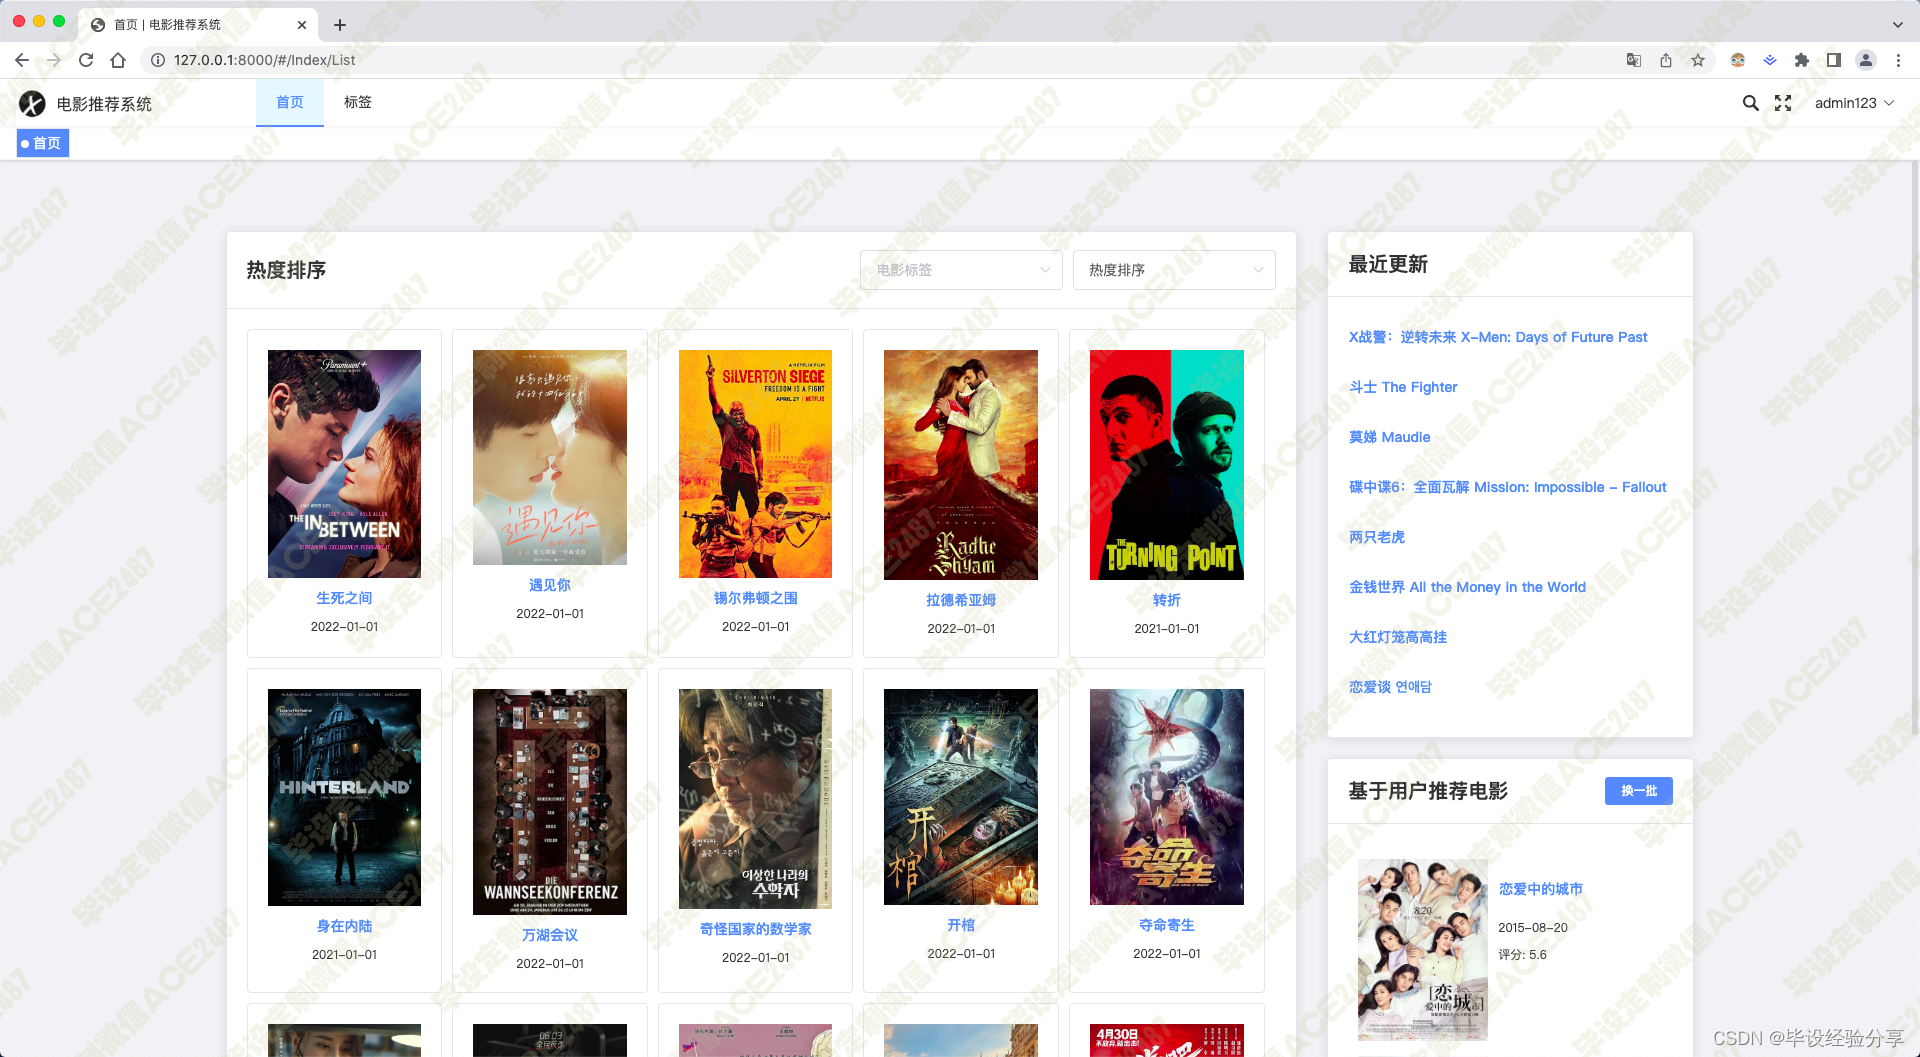The height and width of the screenshot is (1057, 1920).
Task: Bookmark this page with the star icon
Action: click(x=1698, y=60)
